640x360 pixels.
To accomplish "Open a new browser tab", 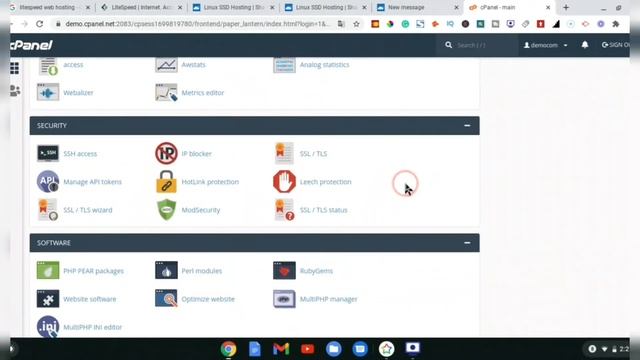I will (x=566, y=7).
